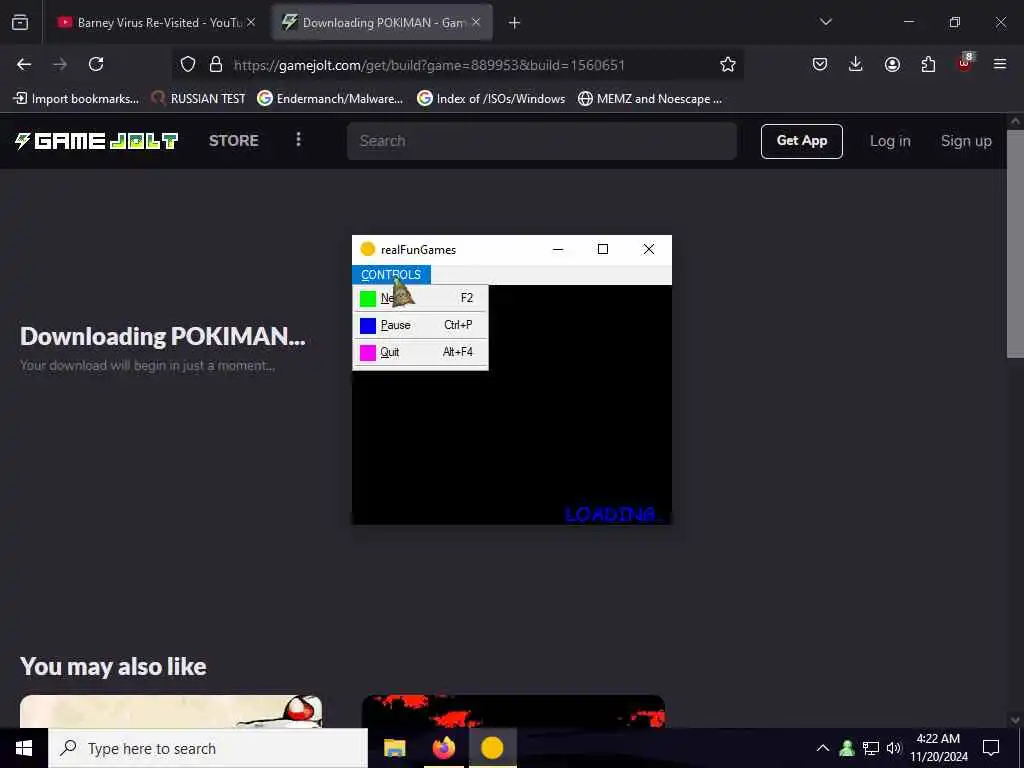Open a new browser tab
This screenshot has width=1024, height=768.
(515, 23)
